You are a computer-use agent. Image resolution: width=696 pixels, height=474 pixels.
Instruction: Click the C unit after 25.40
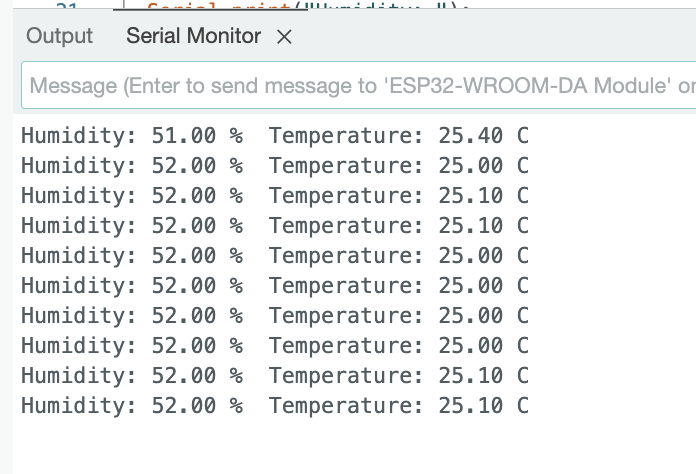(522, 135)
